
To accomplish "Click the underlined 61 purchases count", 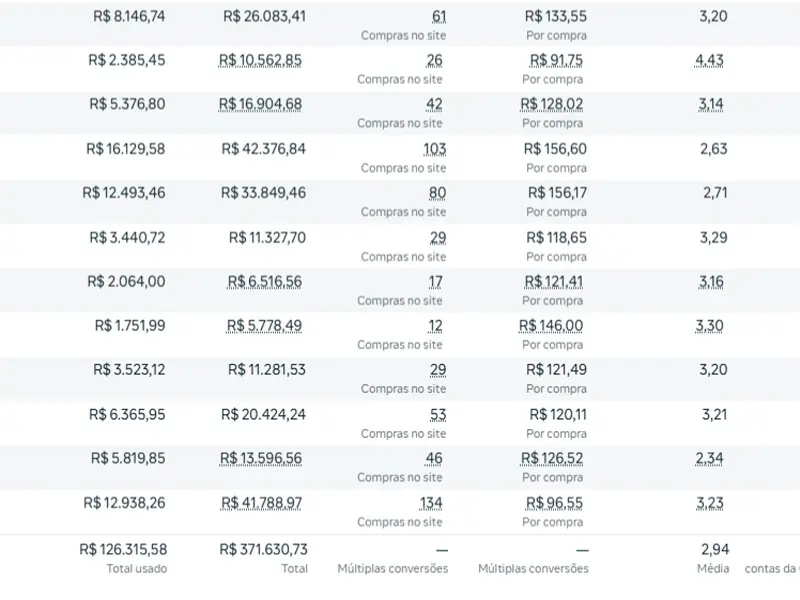I will [x=439, y=17].
